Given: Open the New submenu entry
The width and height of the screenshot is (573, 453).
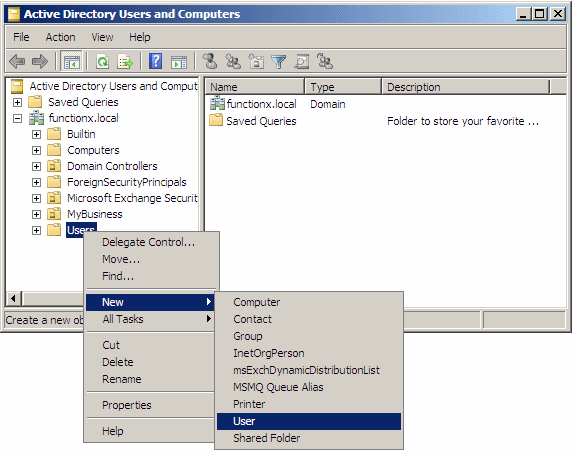Looking at the screenshot, I should click(150, 302).
